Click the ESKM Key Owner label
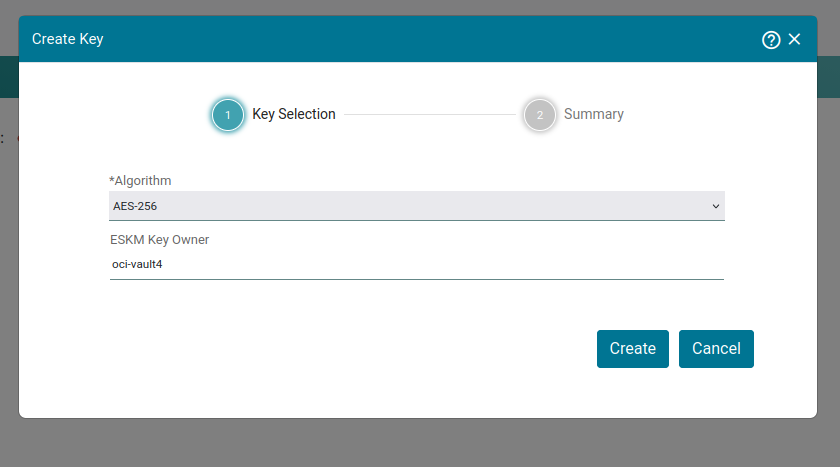This screenshot has width=840, height=467. click(160, 239)
